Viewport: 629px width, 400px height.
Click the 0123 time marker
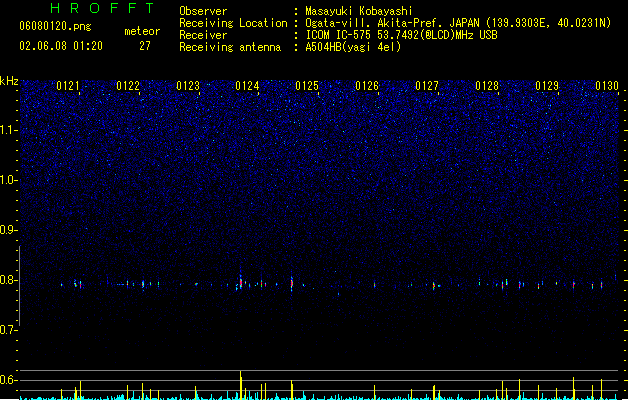click(x=188, y=86)
